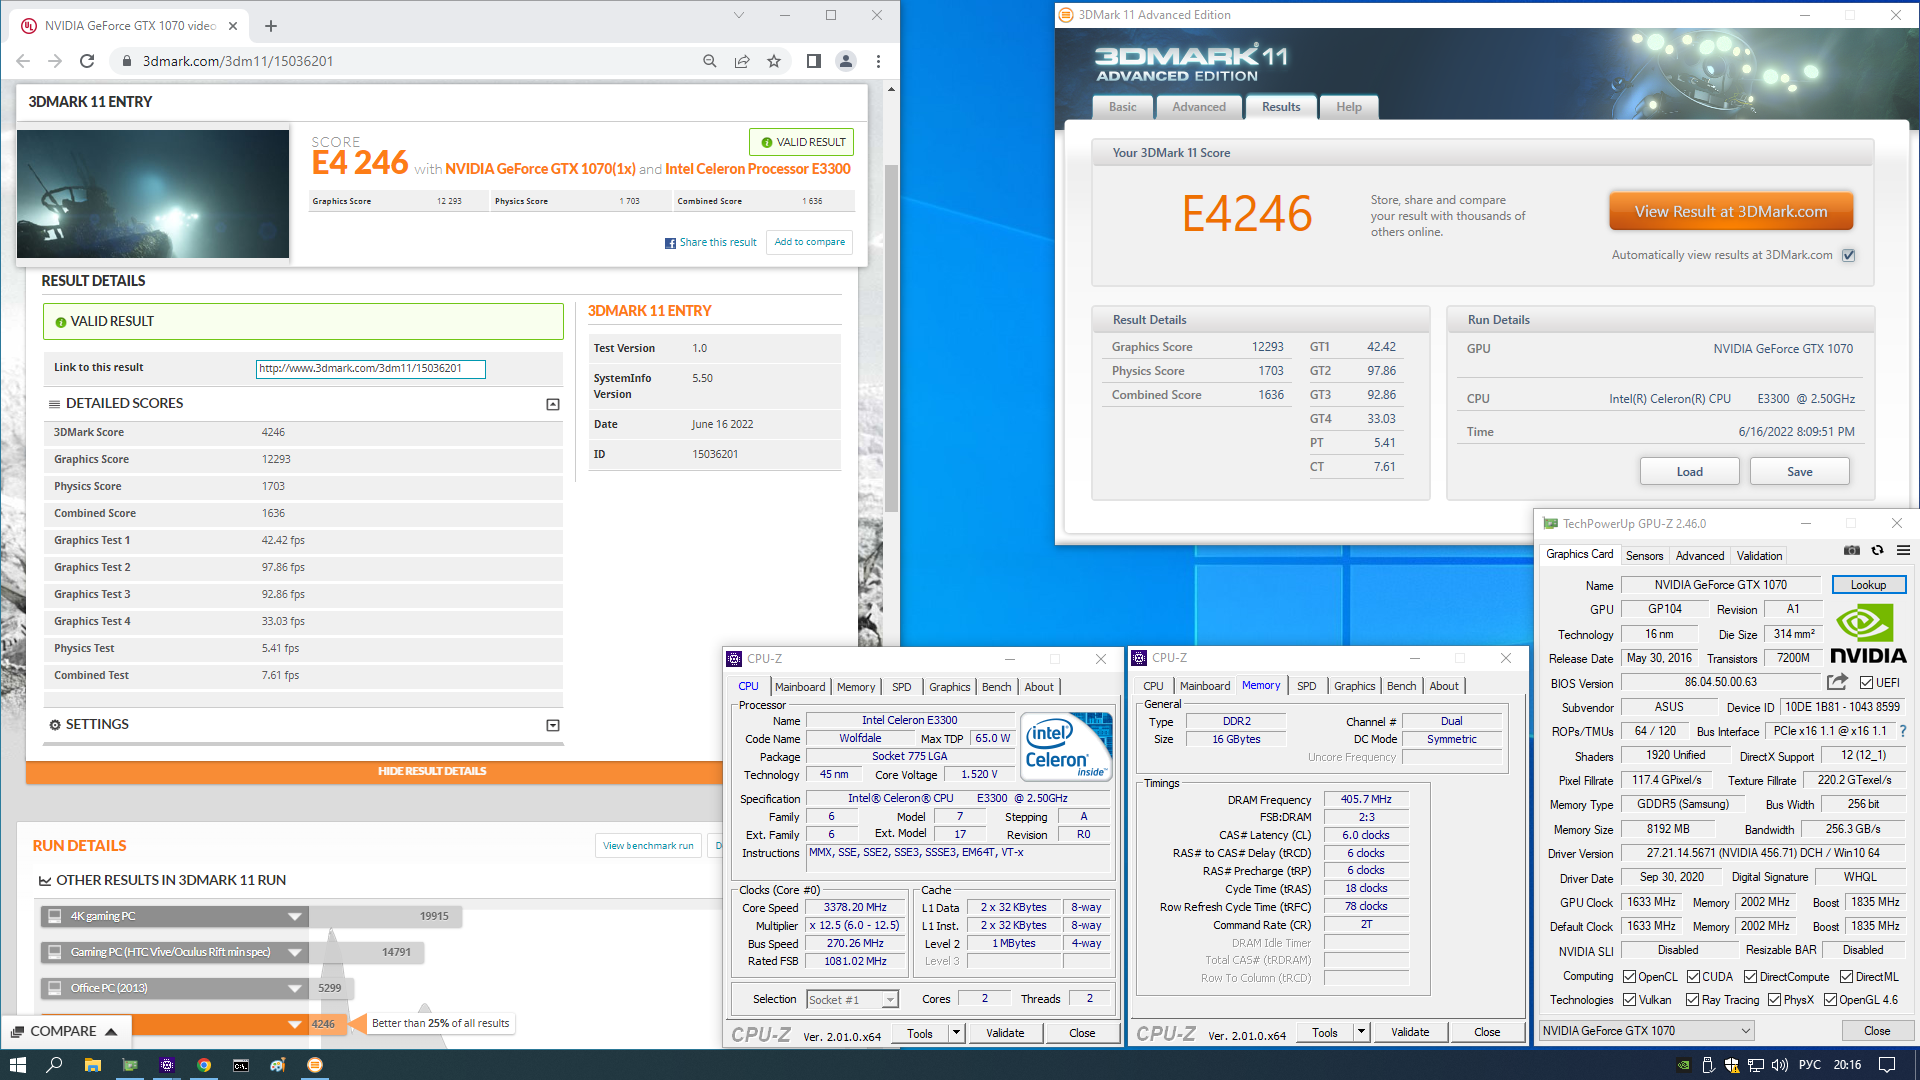Open the Windows Start menu
Screen dimensions: 1920x1080
click(x=17, y=1065)
